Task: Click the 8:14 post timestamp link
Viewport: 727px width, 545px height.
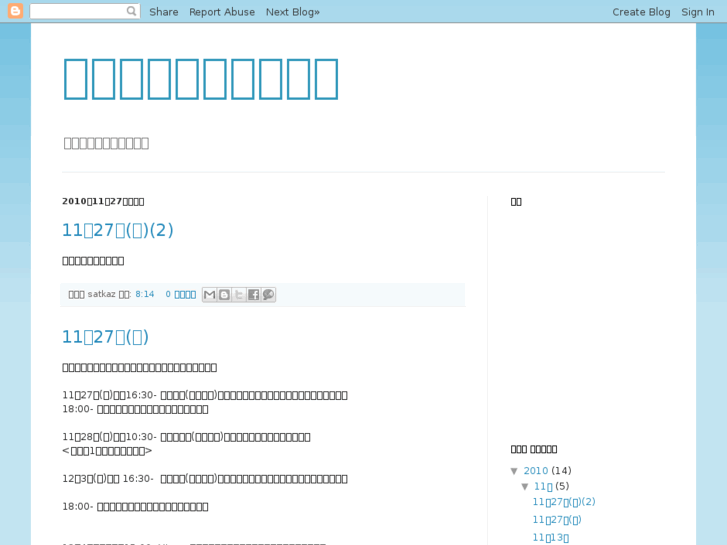Action: 145,294
